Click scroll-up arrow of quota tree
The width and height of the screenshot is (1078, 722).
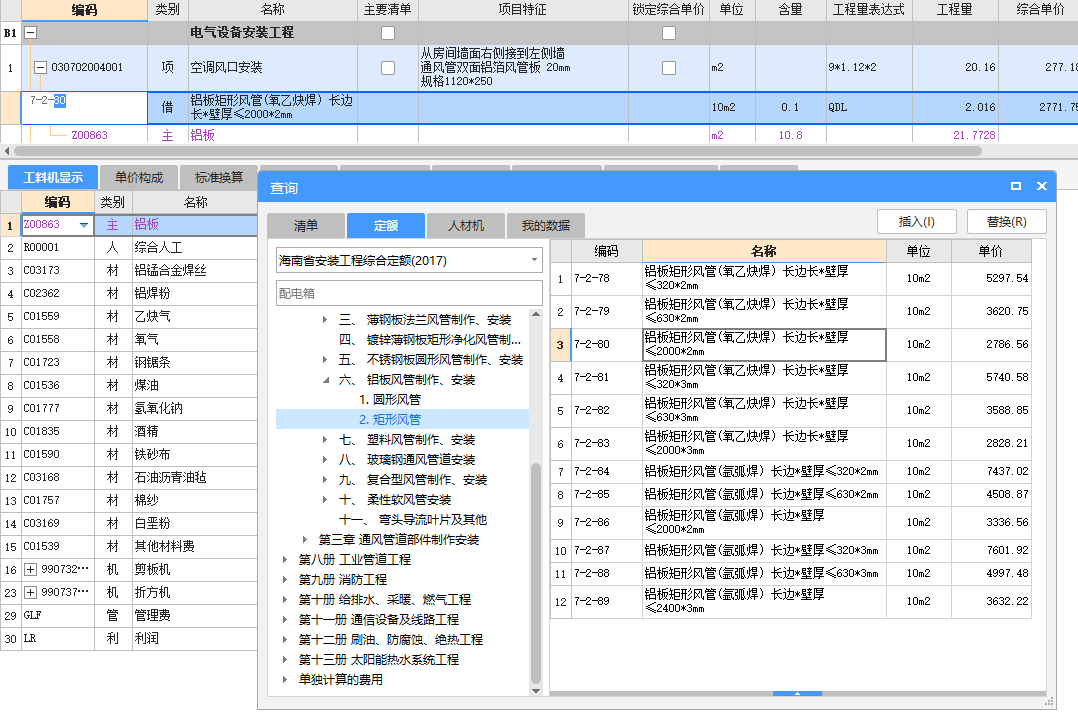tap(536, 314)
